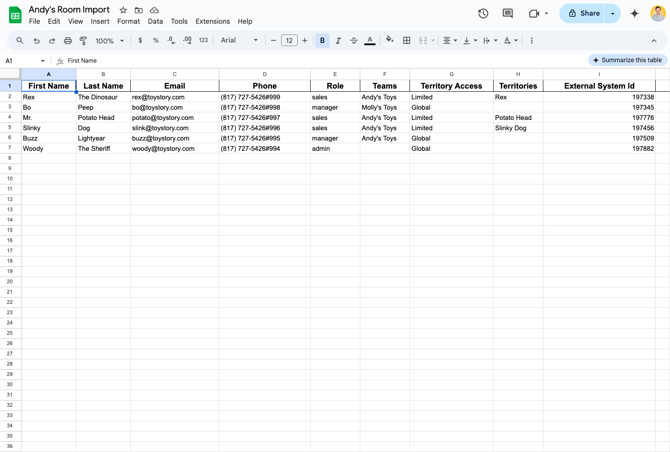Decrease decimal places
This screenshot has height=452, width=670.
[171, 41]
